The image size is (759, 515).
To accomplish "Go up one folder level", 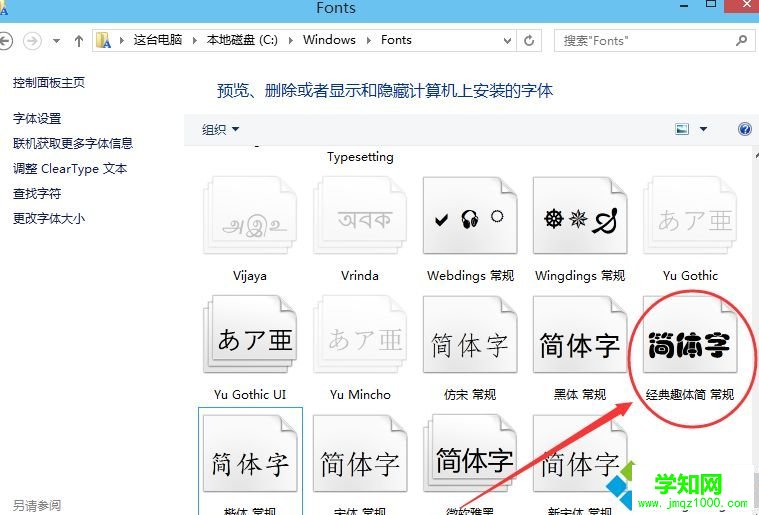I will pos(78,41).
